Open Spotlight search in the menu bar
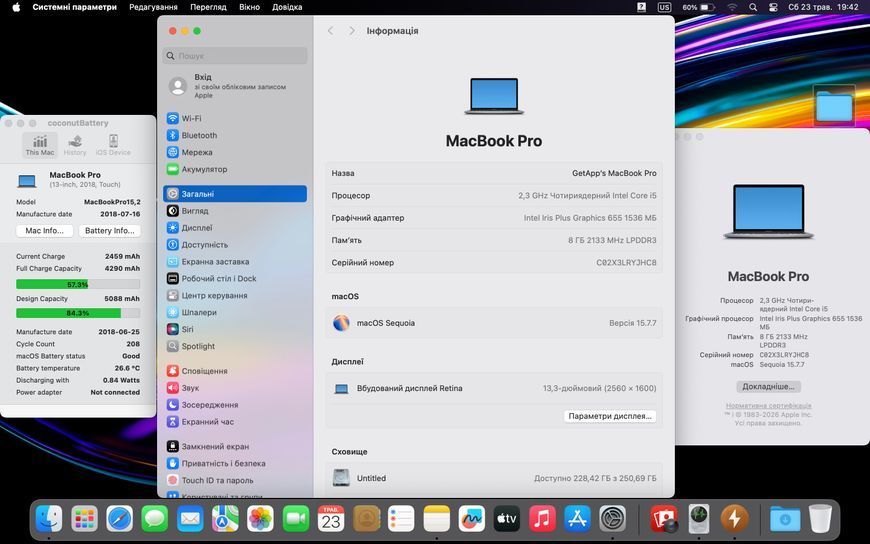Image resolution: width=870 pixels, height=544 pixels. point(753,7)
